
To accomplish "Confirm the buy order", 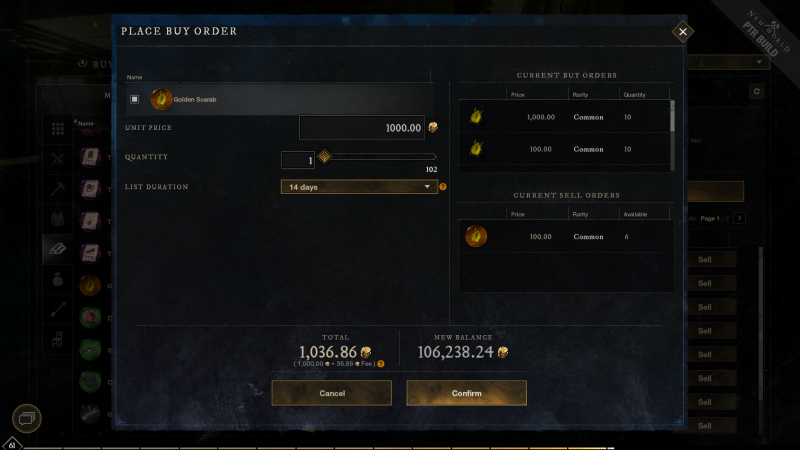I will [x=466, y=393].
